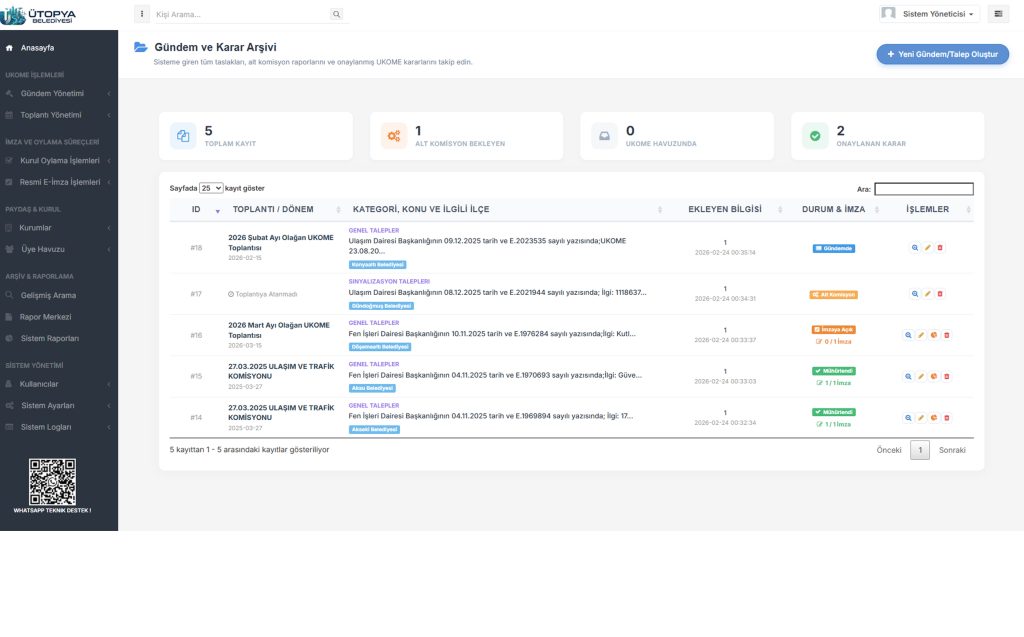This screenshot has width=1024, height=637.
Task: Click the orange icon in row #15 actions
Action: [934, 377]
